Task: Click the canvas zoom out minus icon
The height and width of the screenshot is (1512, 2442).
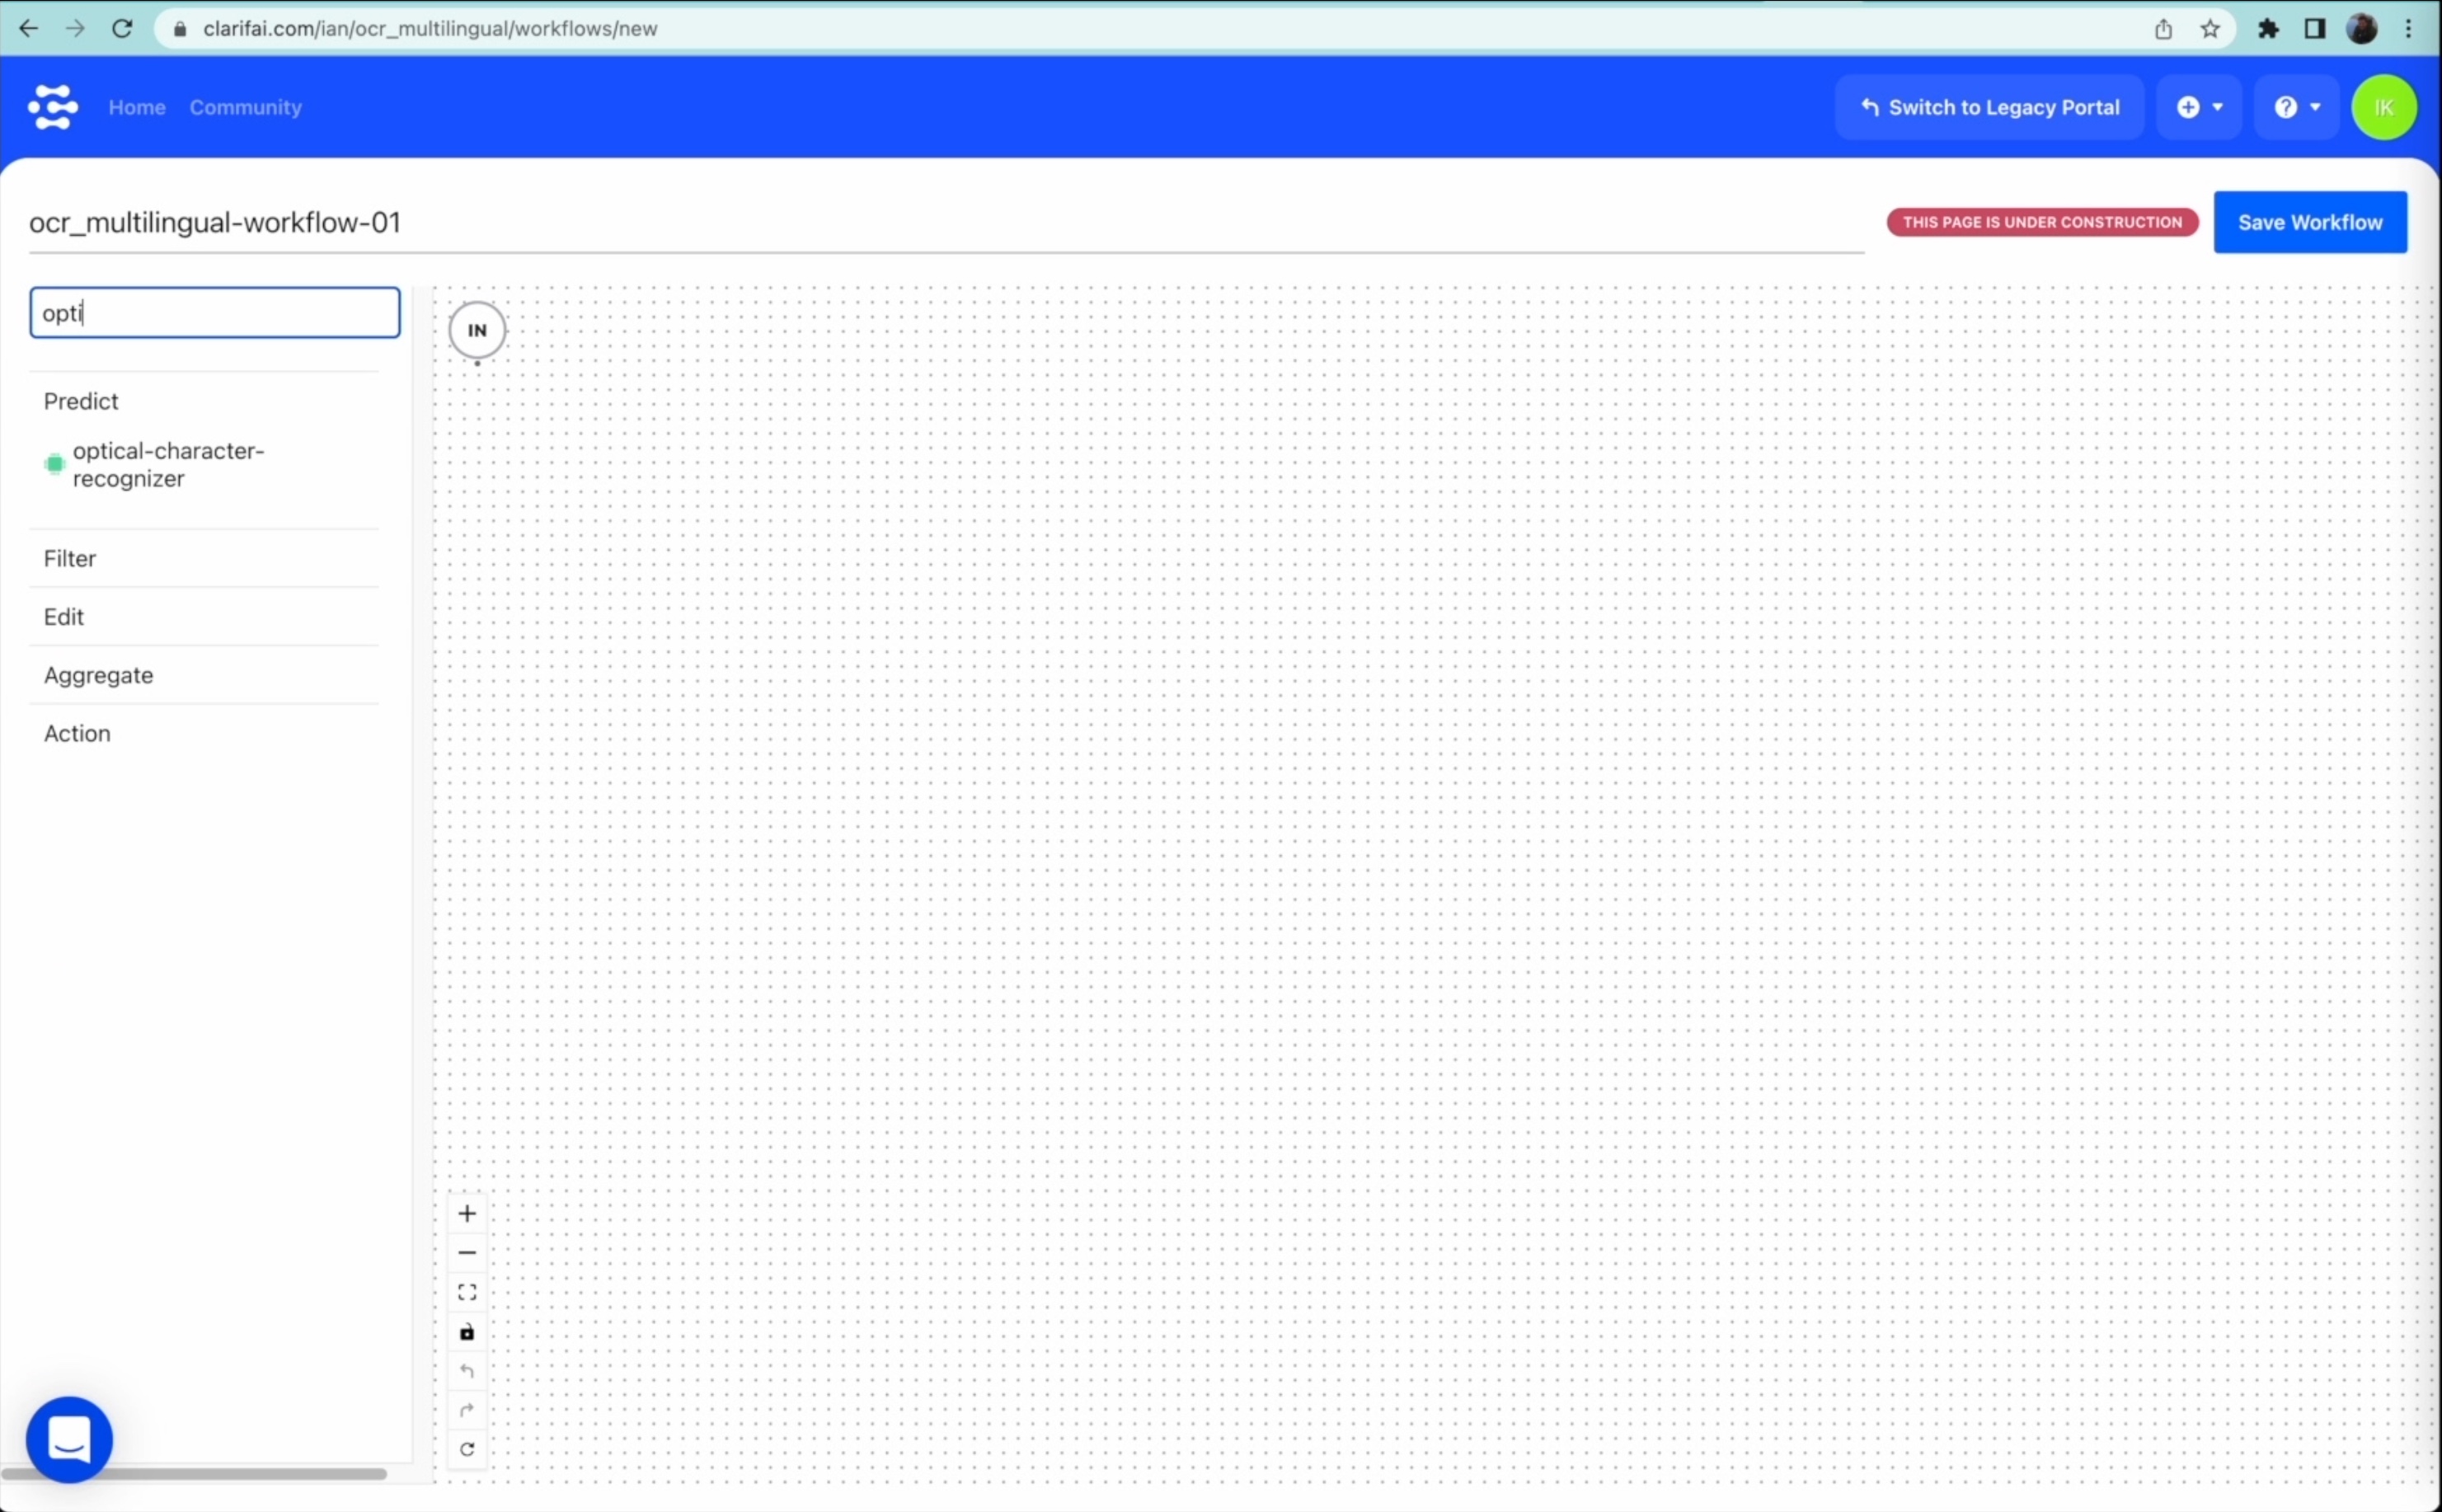Action: 467,1253
